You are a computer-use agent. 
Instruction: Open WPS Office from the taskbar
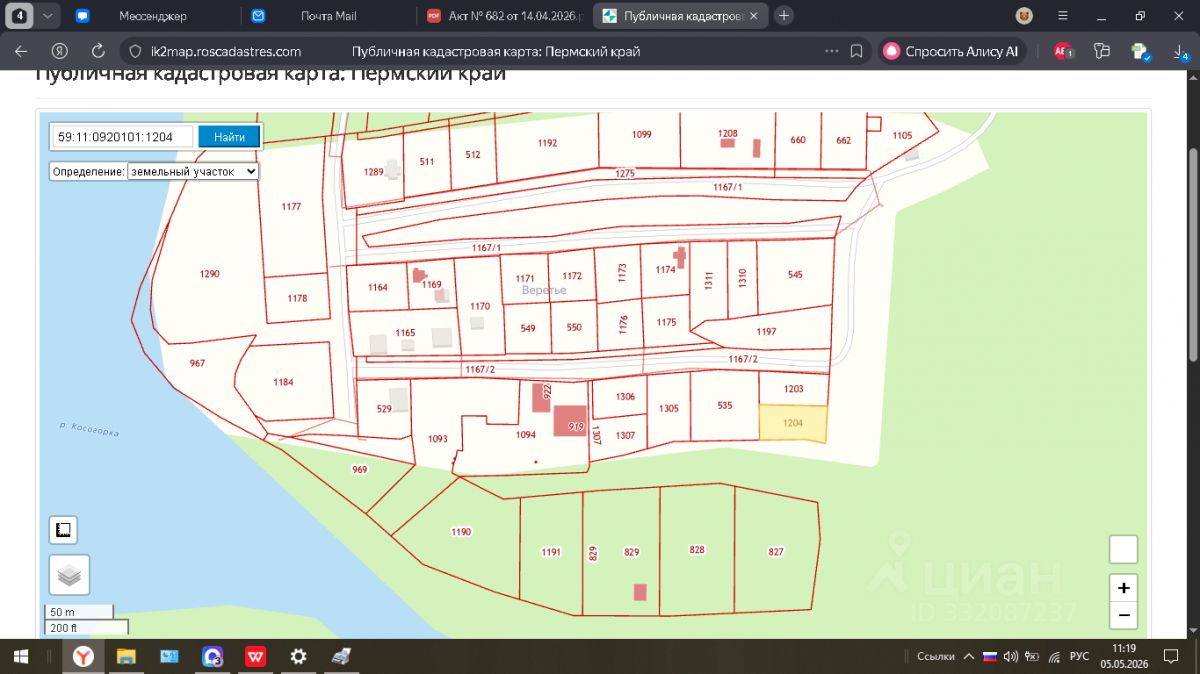tap(255, 657)
